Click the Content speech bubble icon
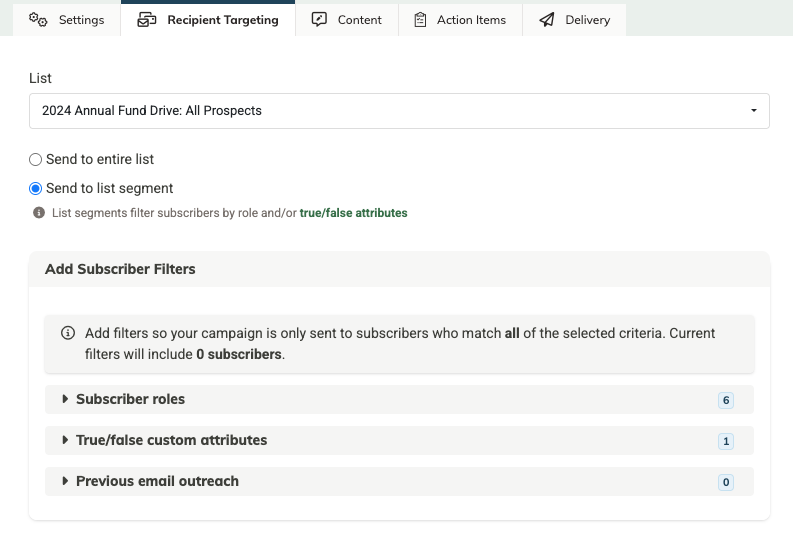This screenshot has width=793, height=534. coord(320,20)
